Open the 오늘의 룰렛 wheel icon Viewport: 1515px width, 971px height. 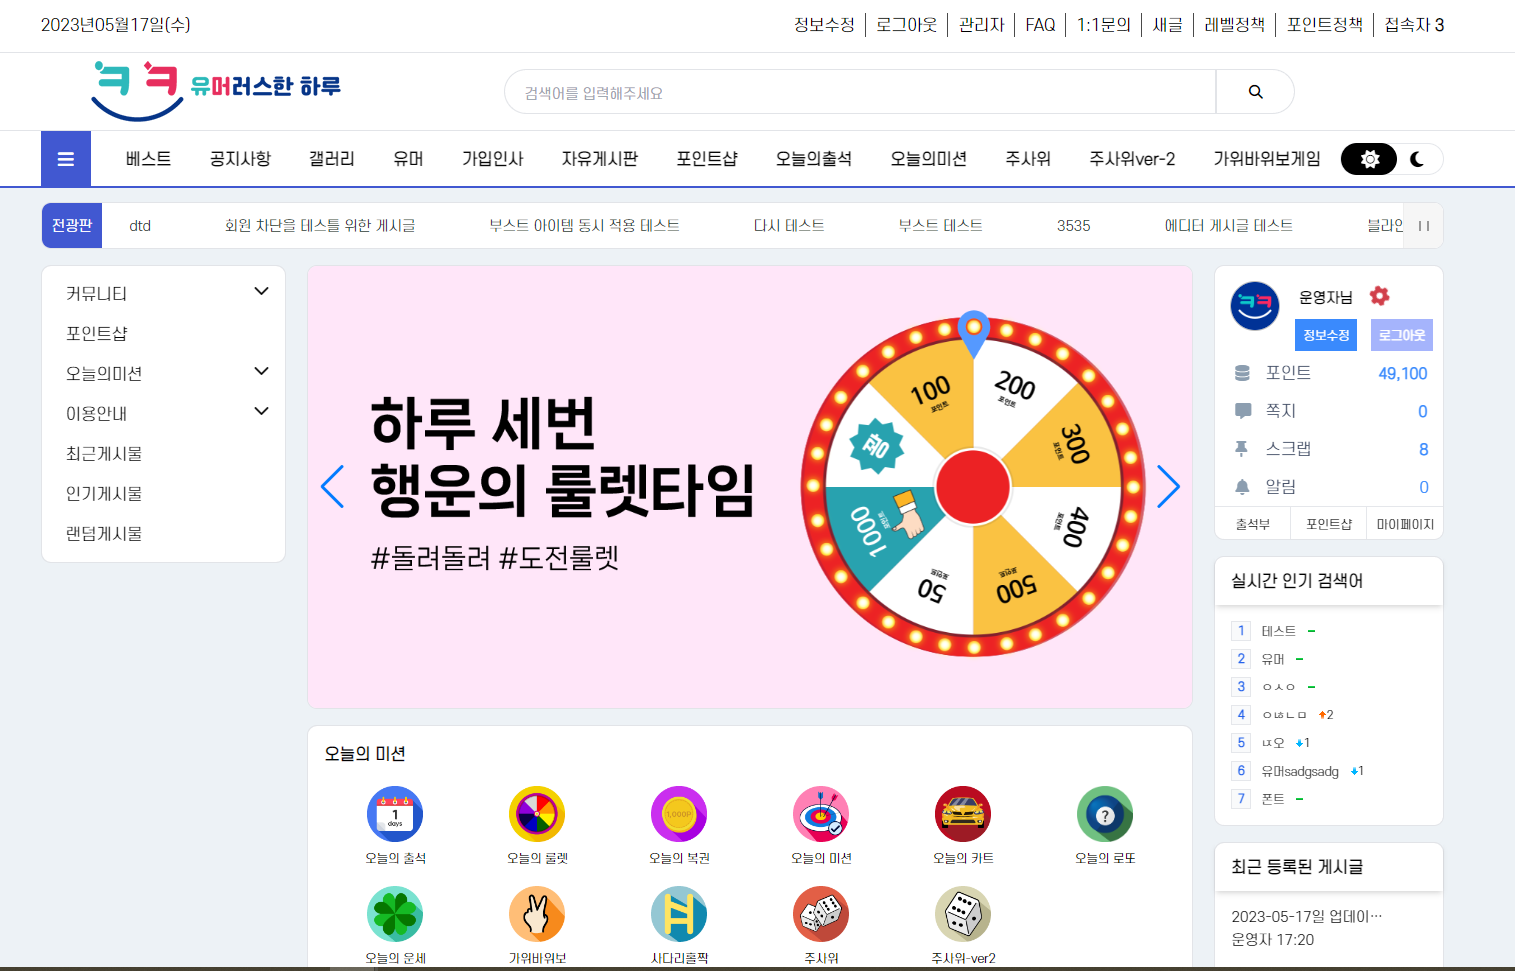tap(537, 814)
